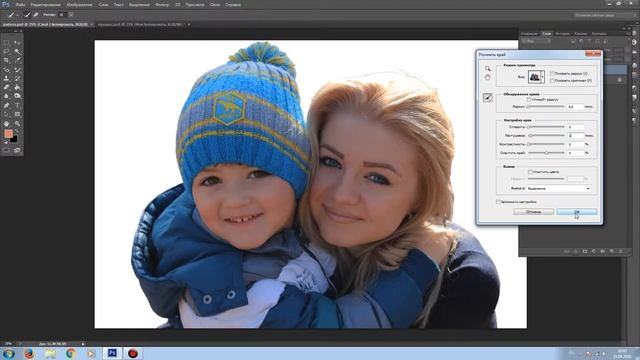Open the View mode thumbnail dropdown
The width and height of the screenshot is (640, 360).
click(536, 77)
